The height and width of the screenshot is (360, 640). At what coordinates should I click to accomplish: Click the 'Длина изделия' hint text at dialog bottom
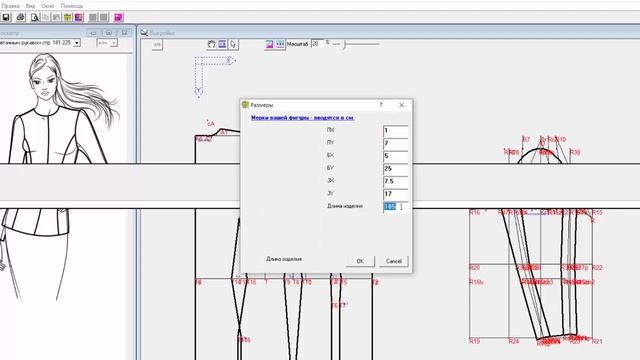[284, 259]
